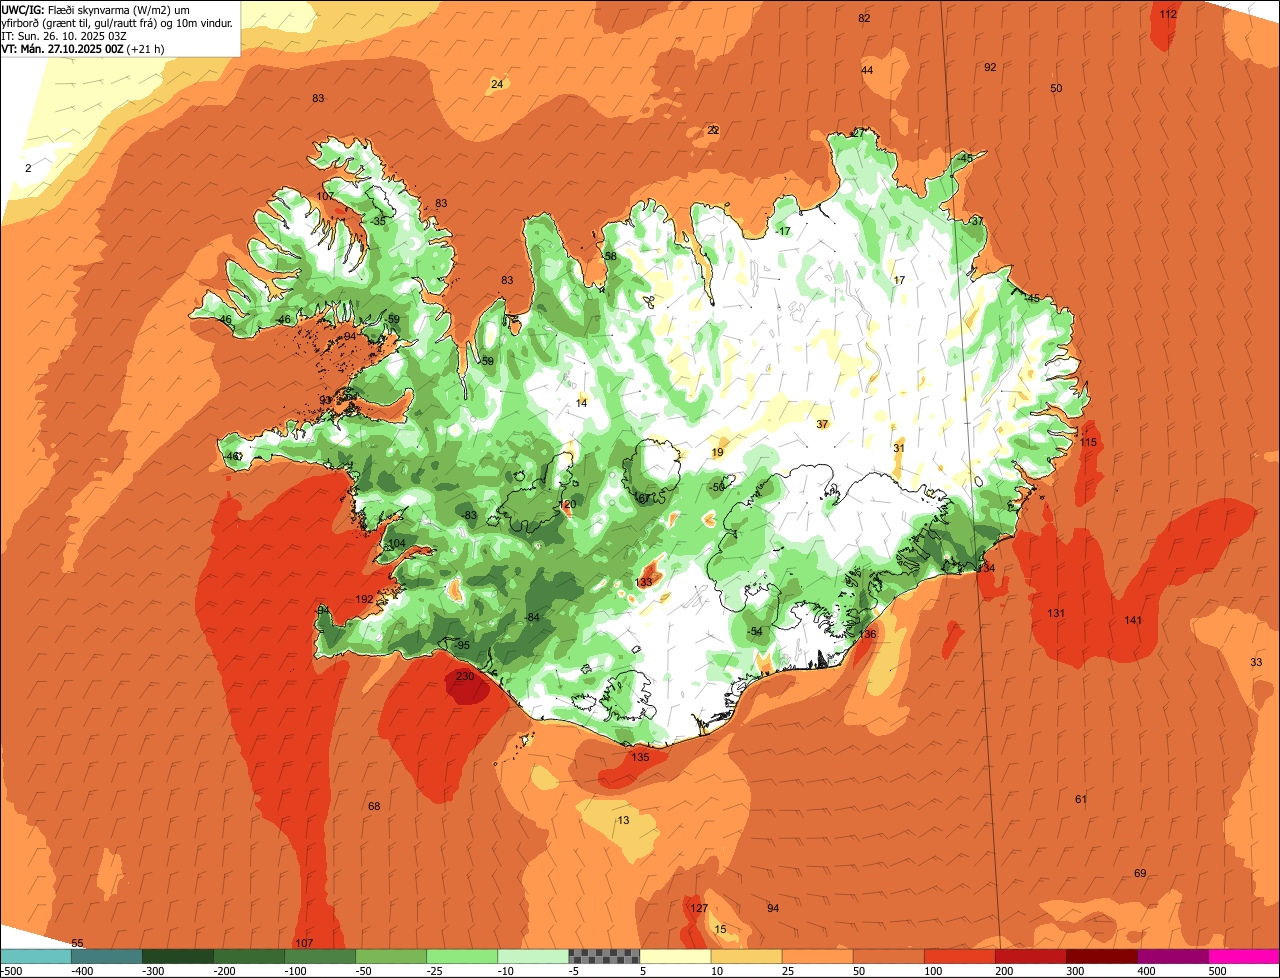
Task: Click the map value 104 on west coast
Action: click(397, 544)
